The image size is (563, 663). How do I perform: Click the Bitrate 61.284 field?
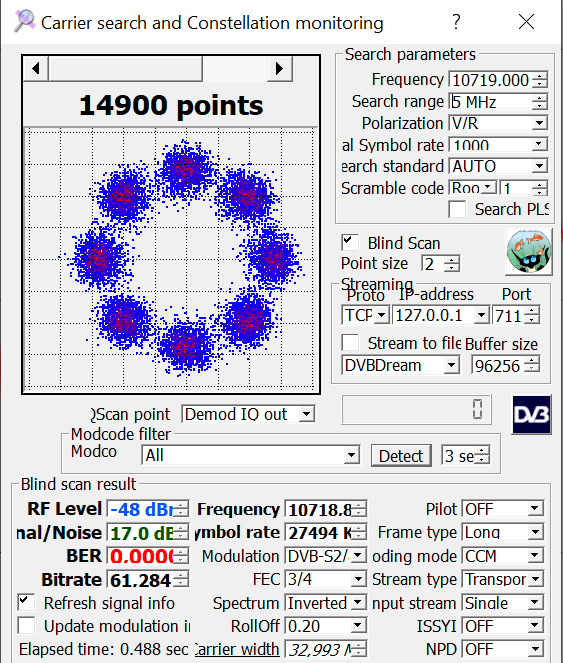148,579
